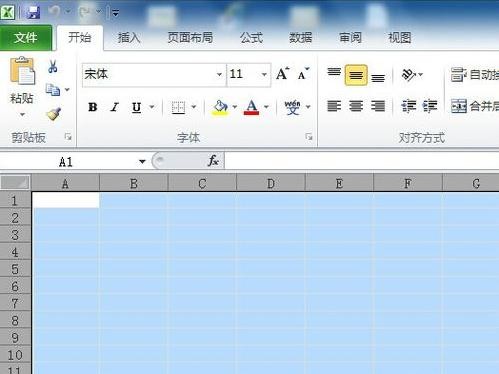This screenshot has width=499, height=374.
Task: Expand the Underline style arrow
Action: coord(152,107)
